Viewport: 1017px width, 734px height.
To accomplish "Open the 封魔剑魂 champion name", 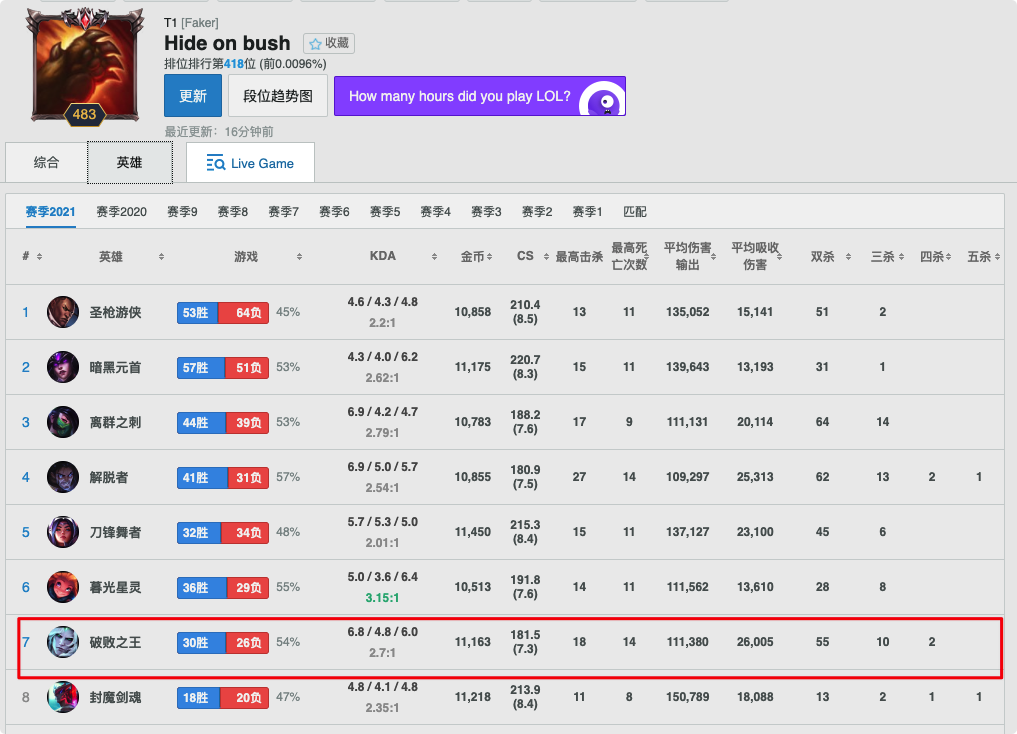I will pyautogui.click(x=115, y=698).
